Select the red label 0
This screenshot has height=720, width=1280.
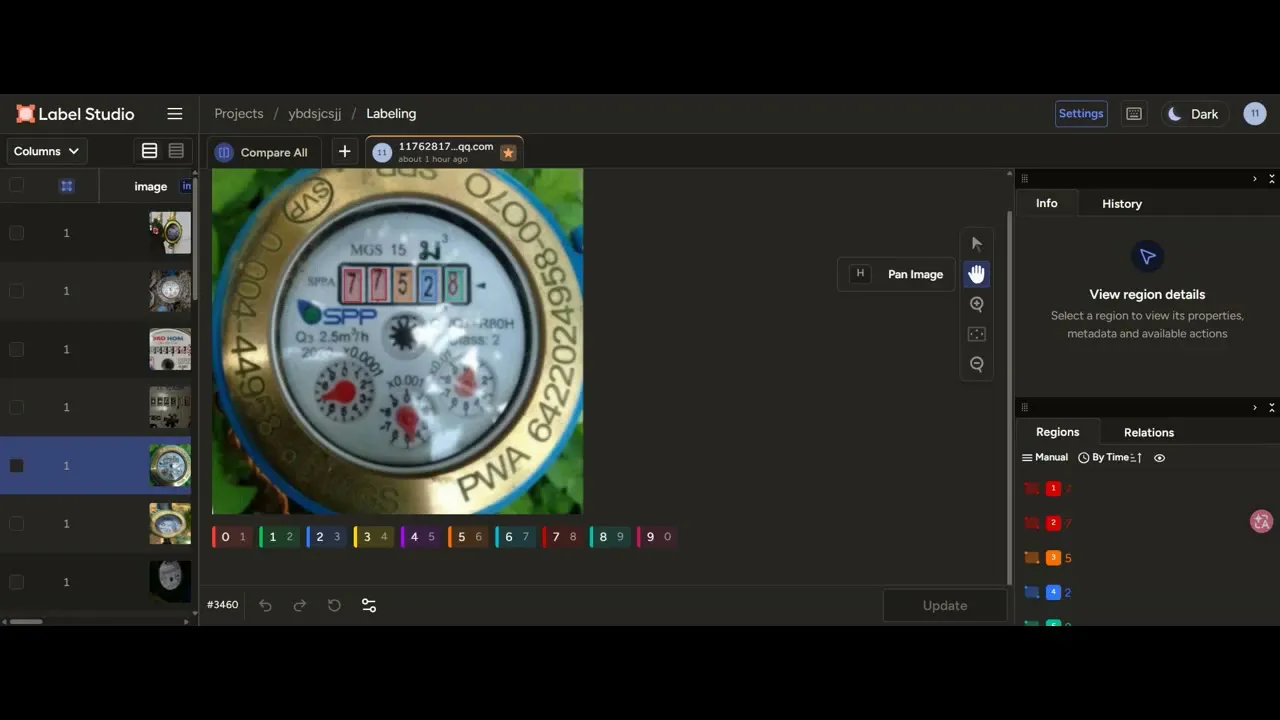tap(231, 537)
